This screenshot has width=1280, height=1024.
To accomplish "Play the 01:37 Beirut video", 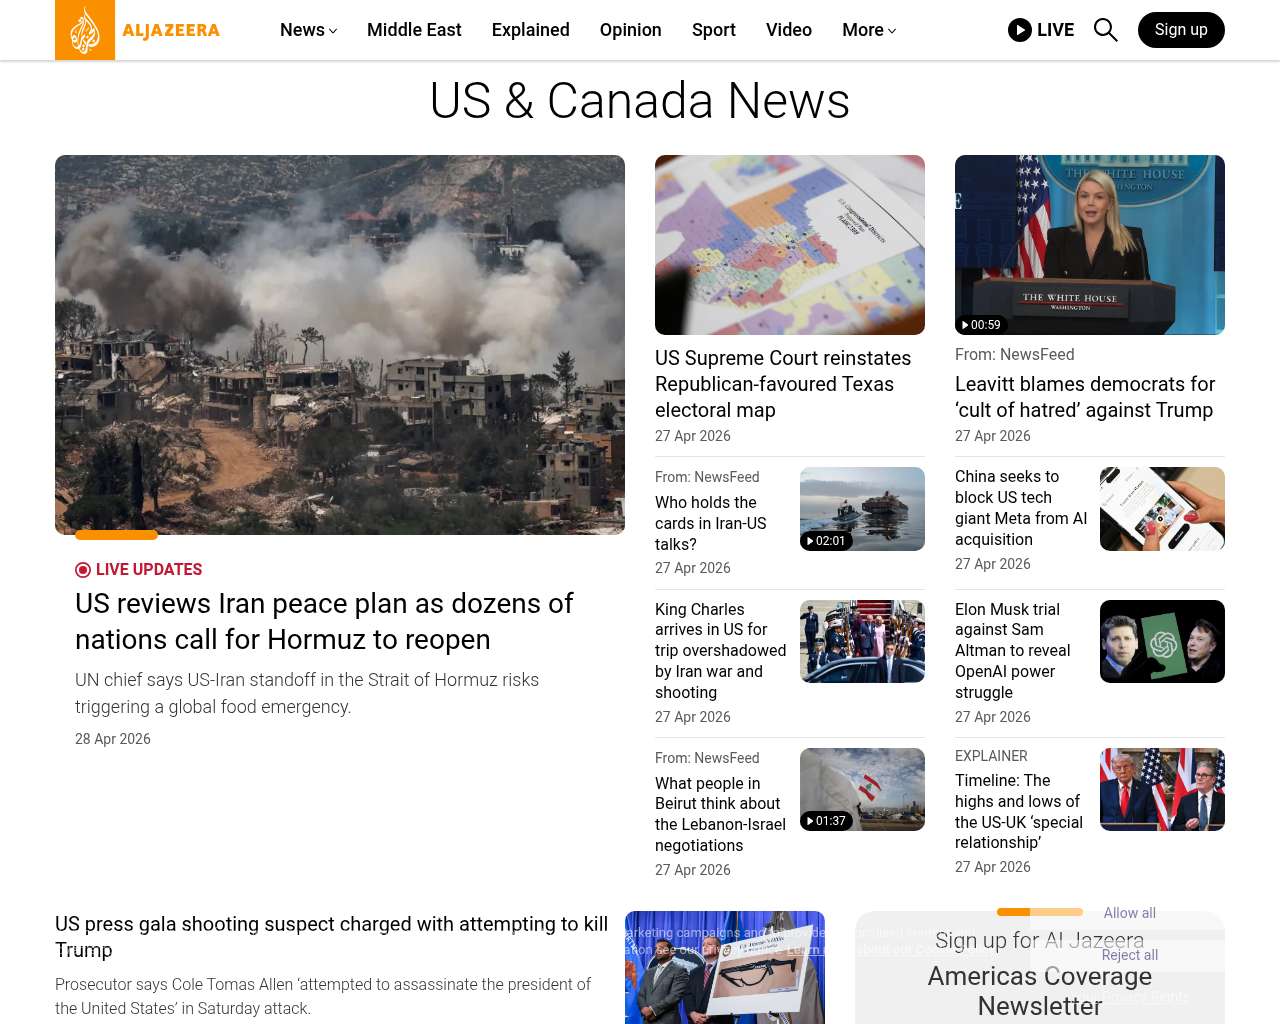I will pyautogui.click(x=826, y=821).
